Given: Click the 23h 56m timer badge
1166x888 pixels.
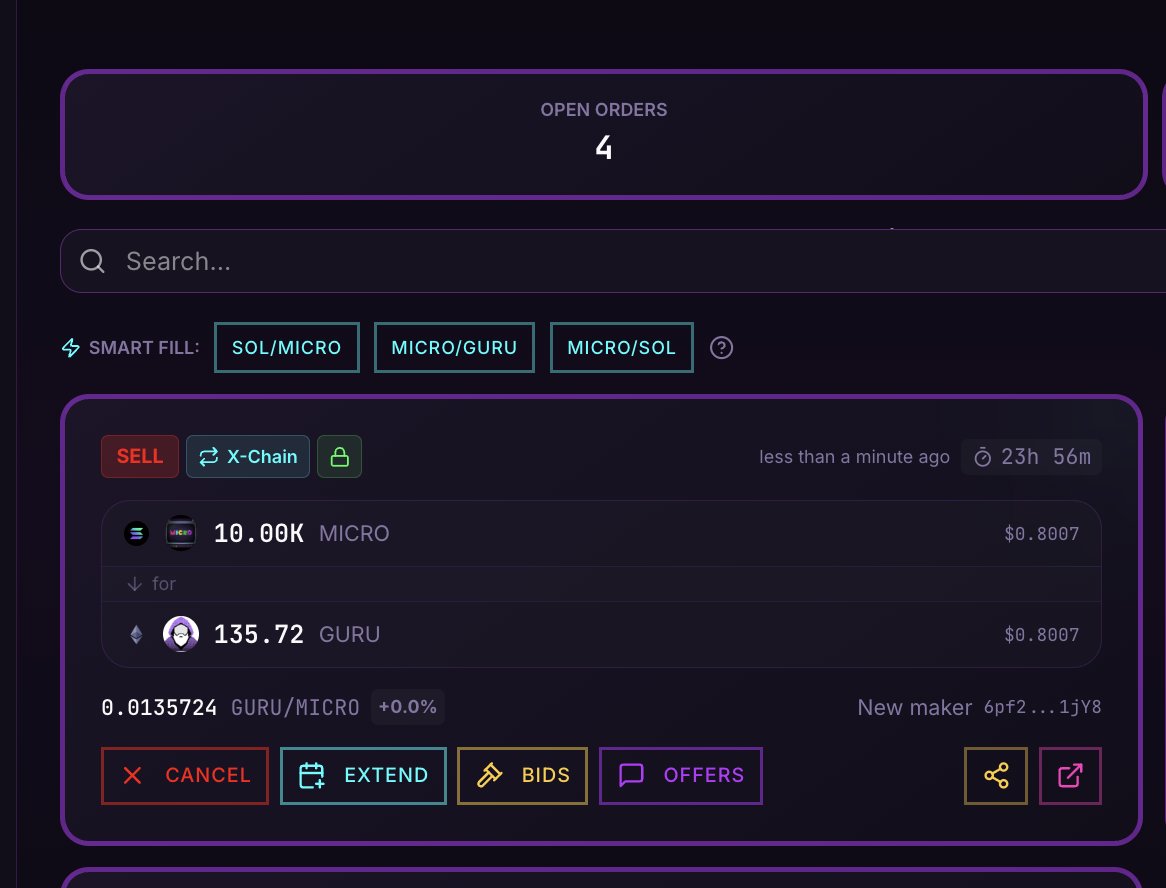Looking at the screenshot, I should point(1031,457).
